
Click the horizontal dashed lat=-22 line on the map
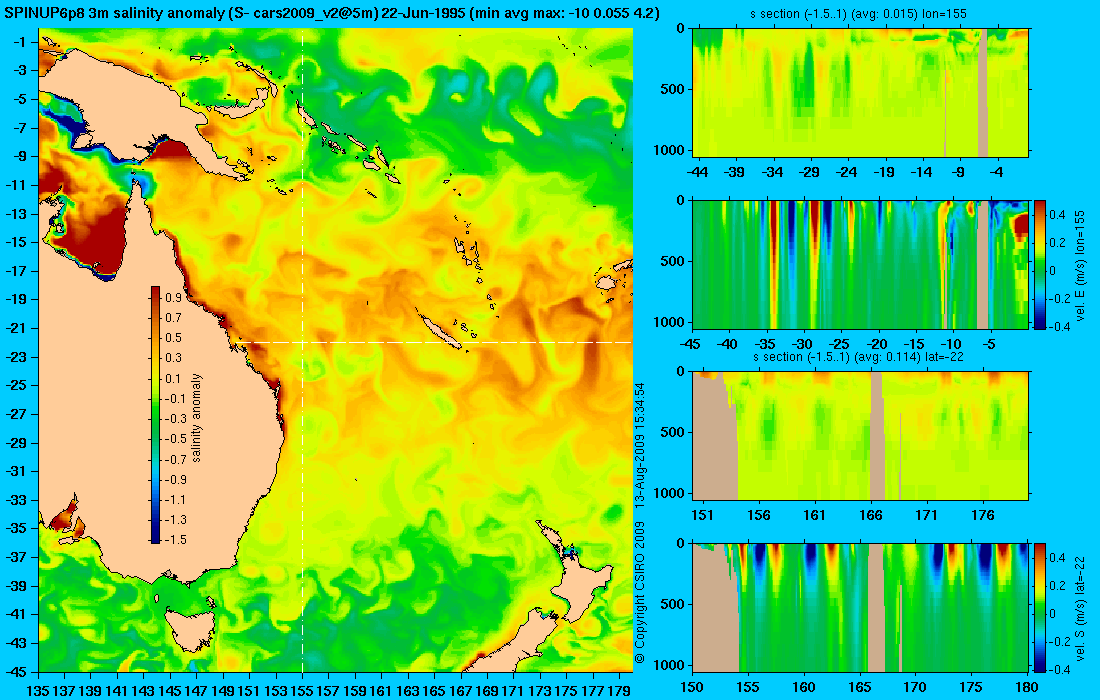pos(435,342)
